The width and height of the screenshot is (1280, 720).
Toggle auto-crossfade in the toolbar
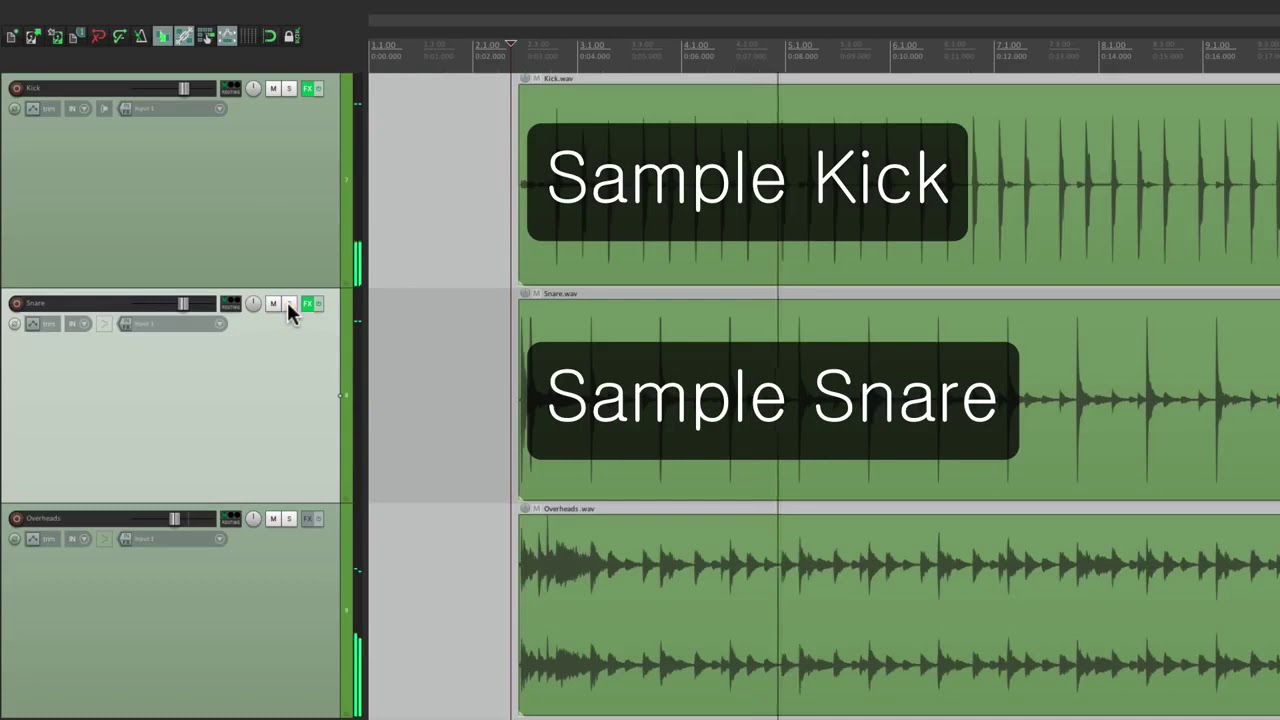163,36
